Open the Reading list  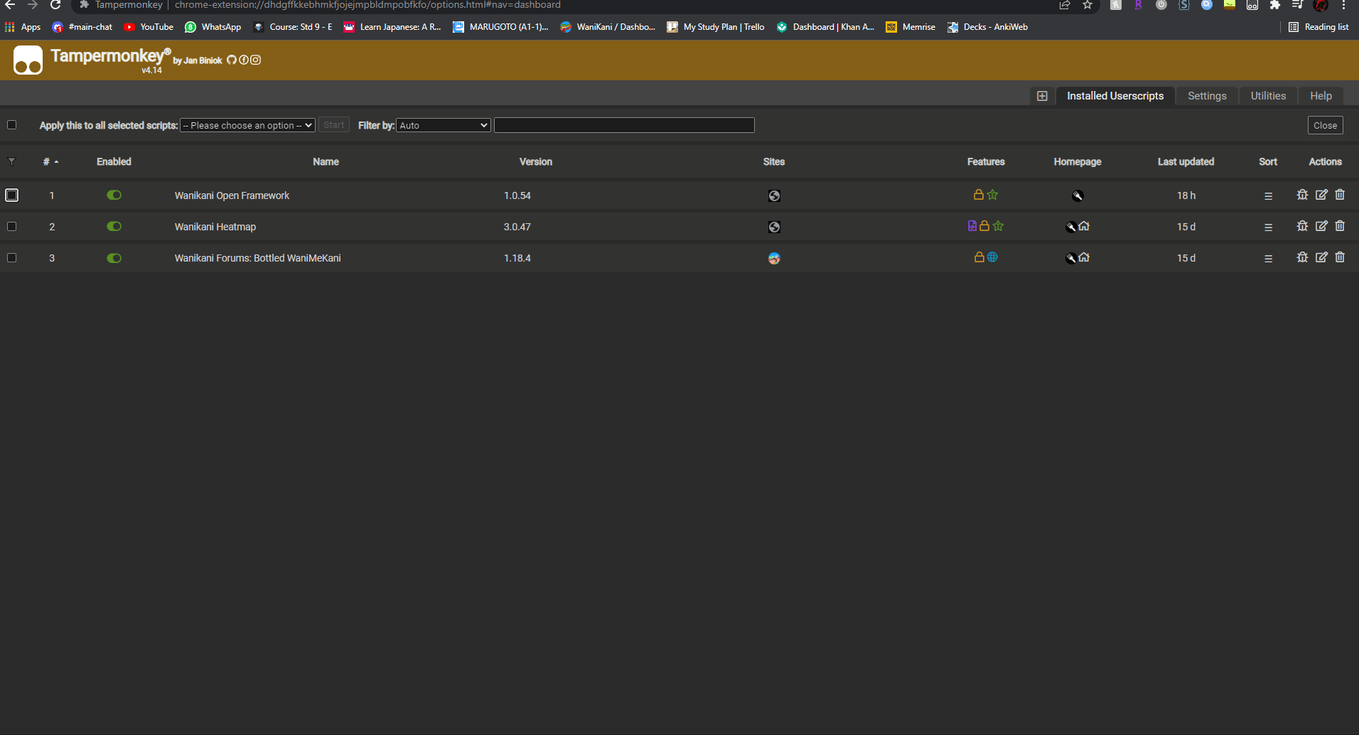[1318, 27]
